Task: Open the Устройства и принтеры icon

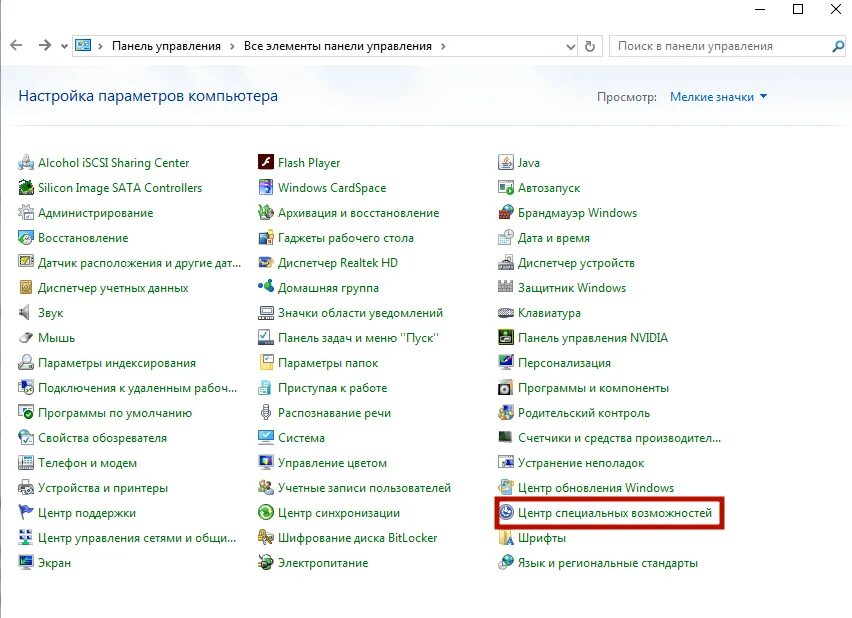Action: 26,488
